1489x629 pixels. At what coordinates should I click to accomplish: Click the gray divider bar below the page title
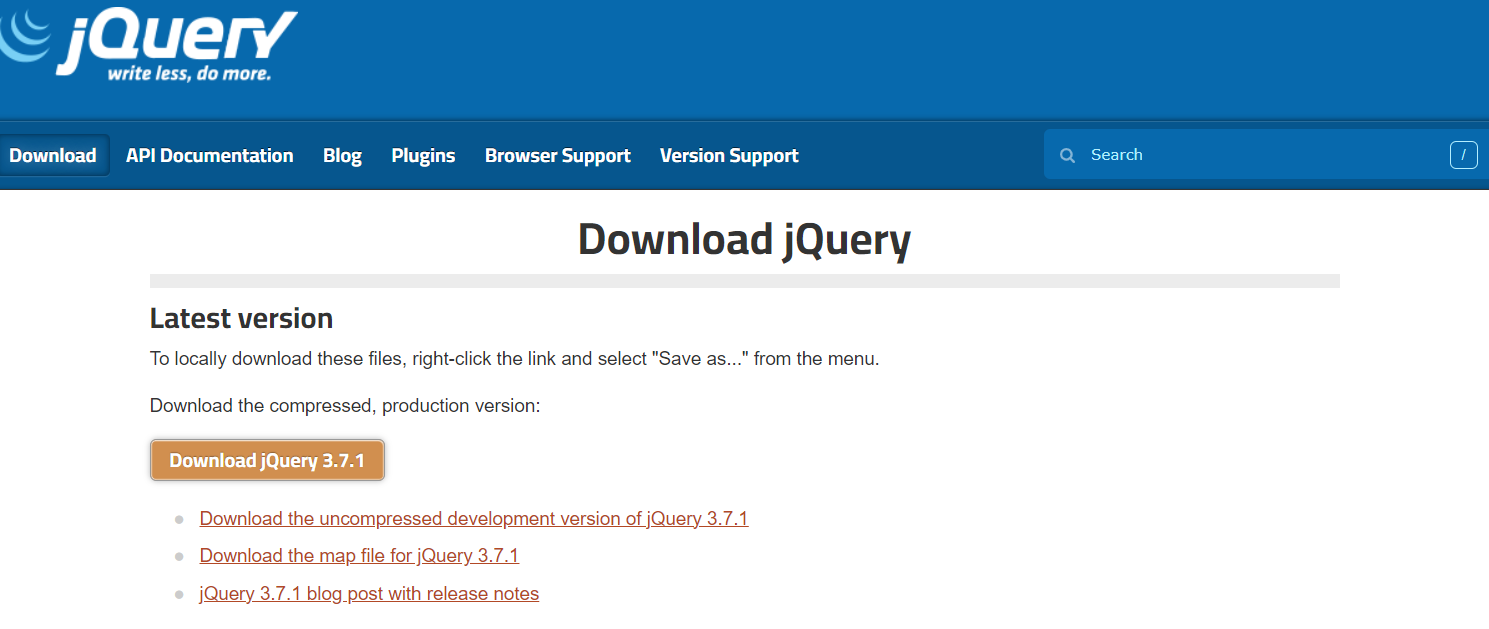tap(744, 281)
